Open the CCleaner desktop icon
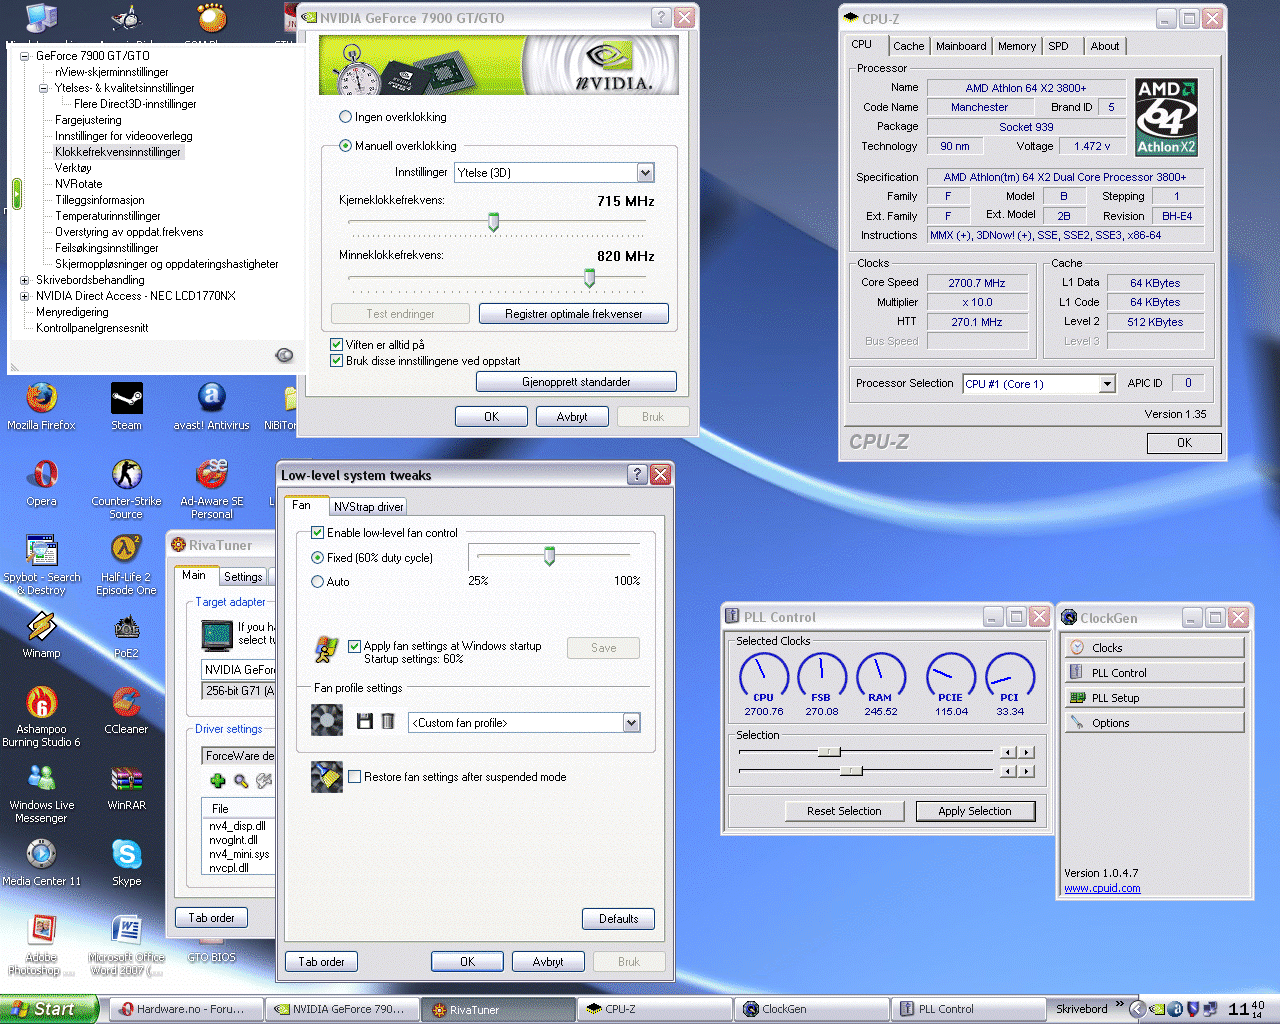Screen dimensions: 1280x1024 126,711
